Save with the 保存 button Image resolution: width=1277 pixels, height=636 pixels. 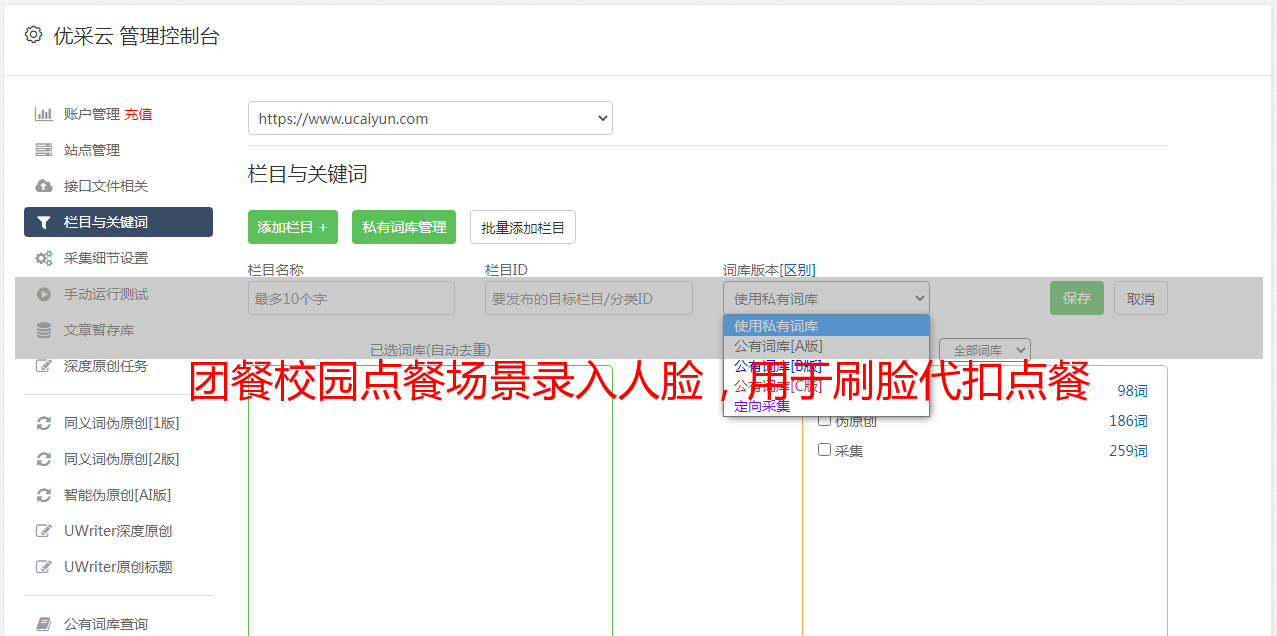point(1077,298)
